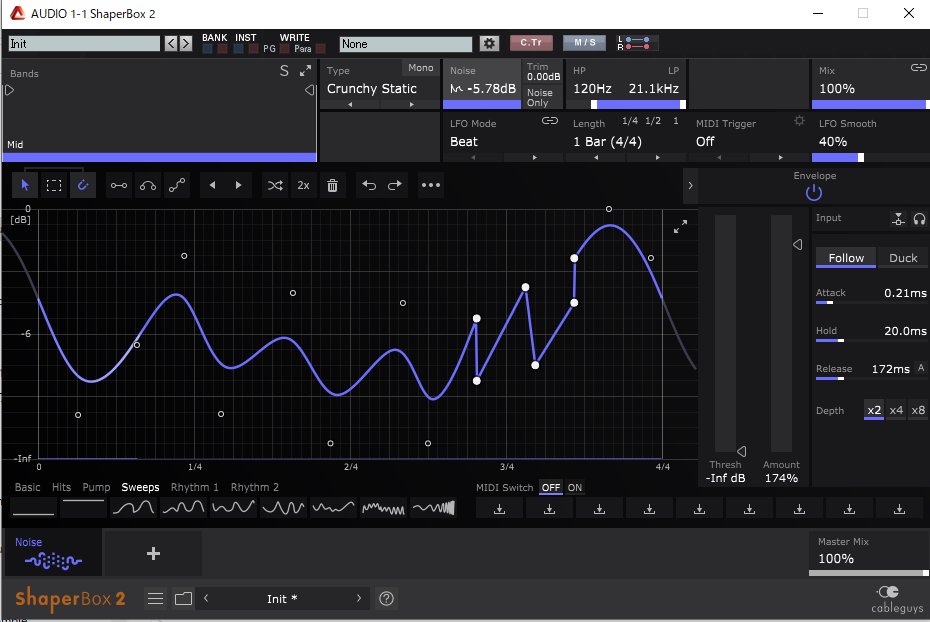Open the Rhythm 1 presets tab
This screenshot has height=622, width=930.
[x=195, y=487]
